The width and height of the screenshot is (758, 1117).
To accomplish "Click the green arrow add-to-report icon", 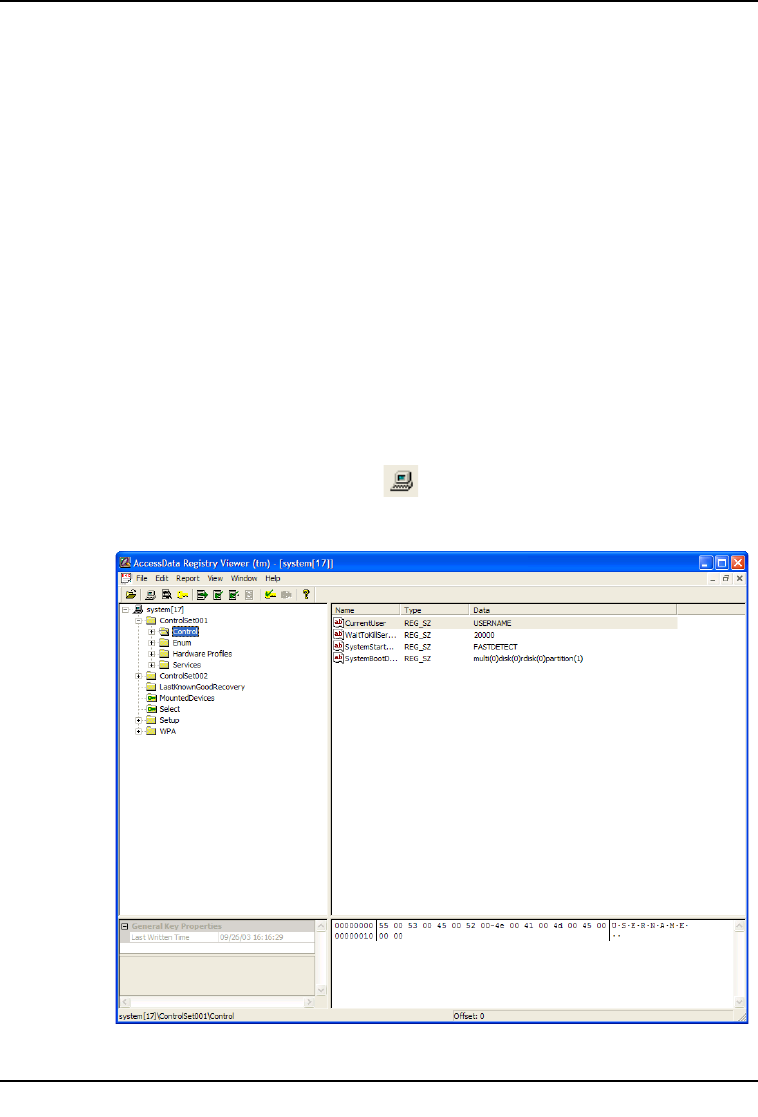I will coord(202,594).
